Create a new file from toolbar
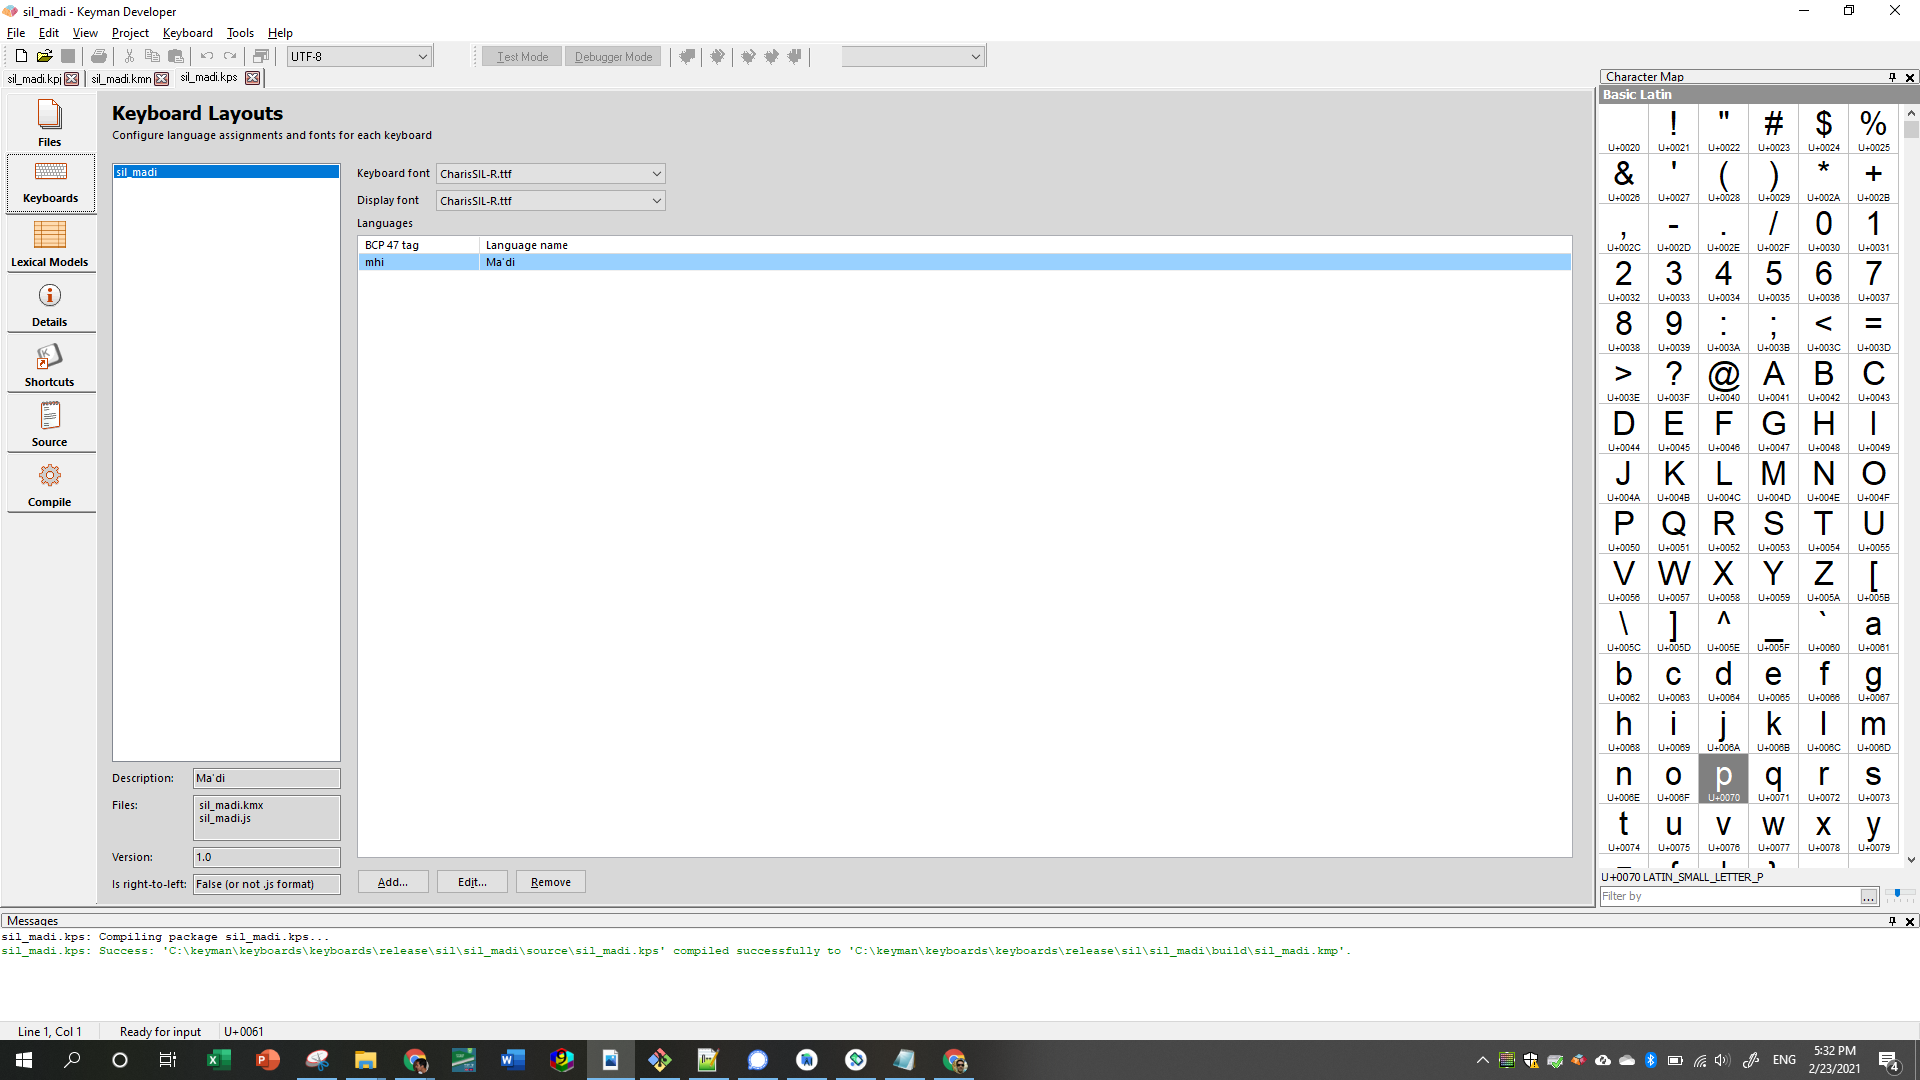Screen dimensions: 1920x1080 coord(21,57)
